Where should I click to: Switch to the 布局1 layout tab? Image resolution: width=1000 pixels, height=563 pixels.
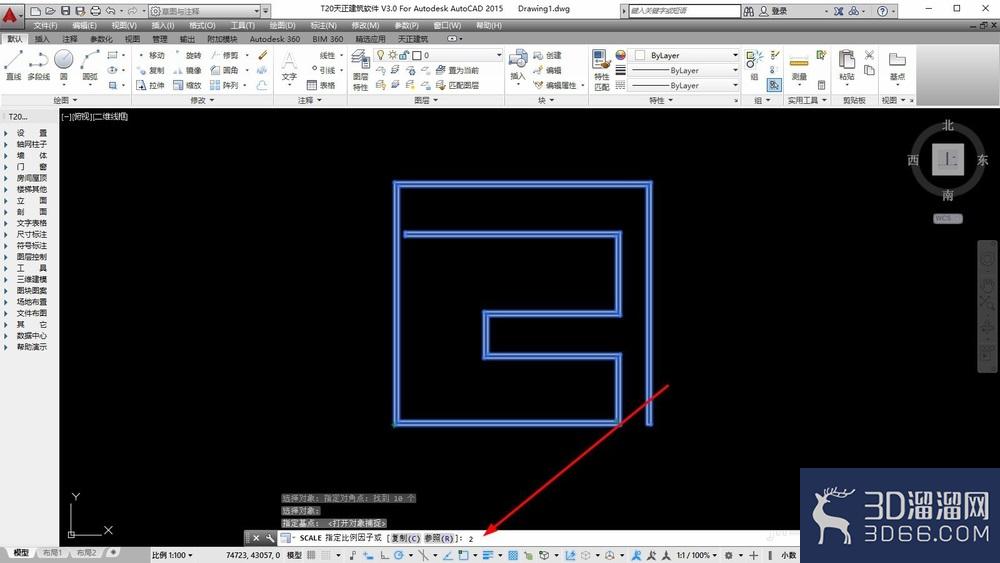(52, 553)
